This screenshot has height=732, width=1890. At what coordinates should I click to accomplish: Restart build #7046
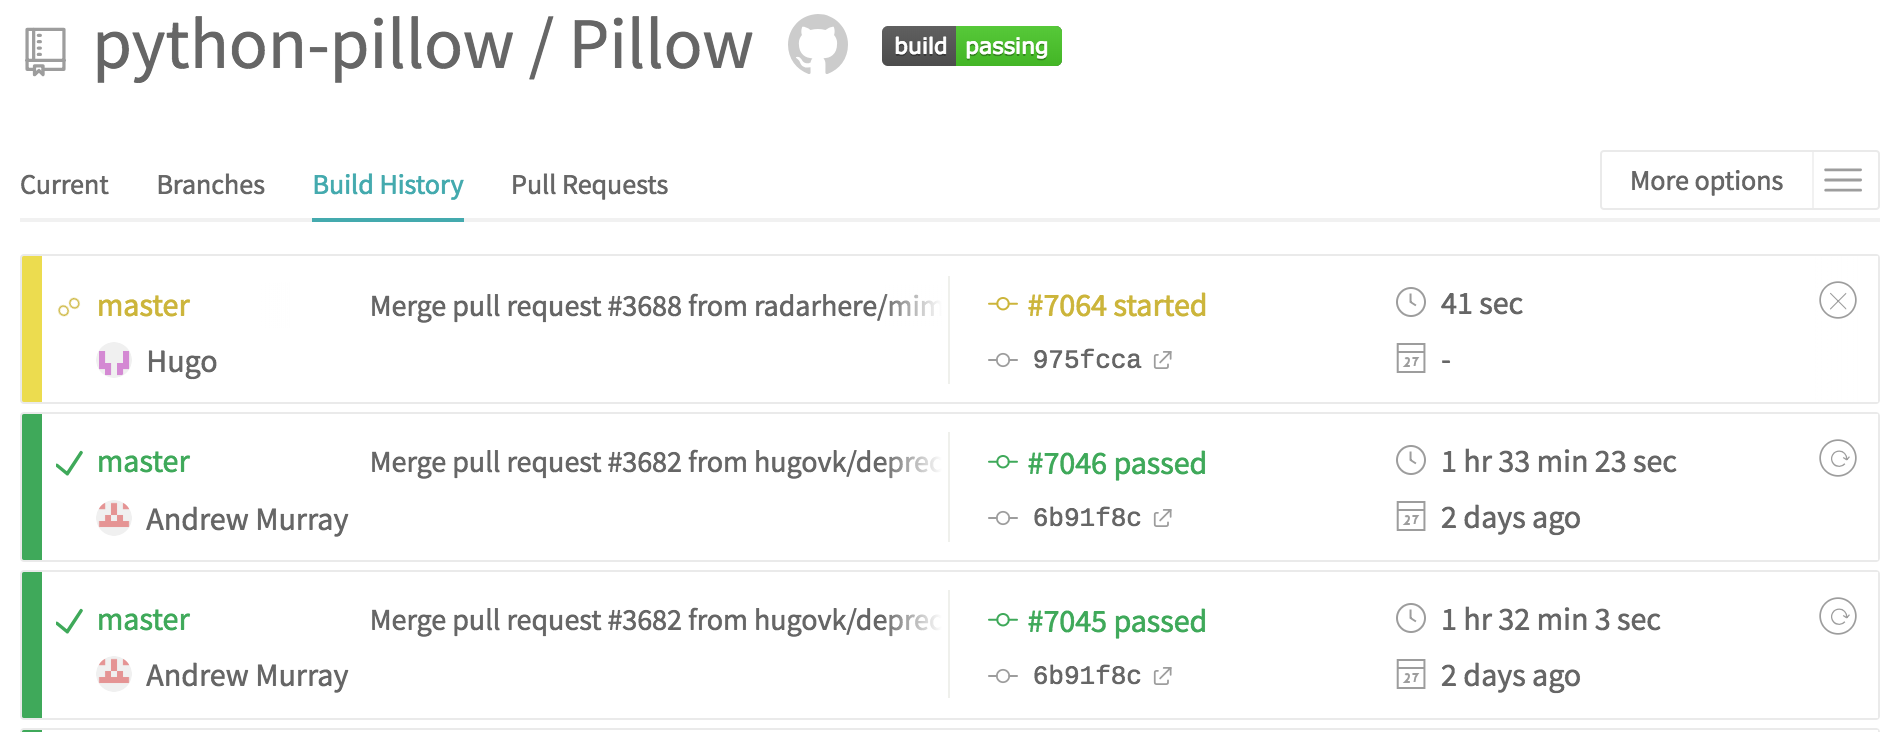pyautogui.click(x=1838, y=459)
